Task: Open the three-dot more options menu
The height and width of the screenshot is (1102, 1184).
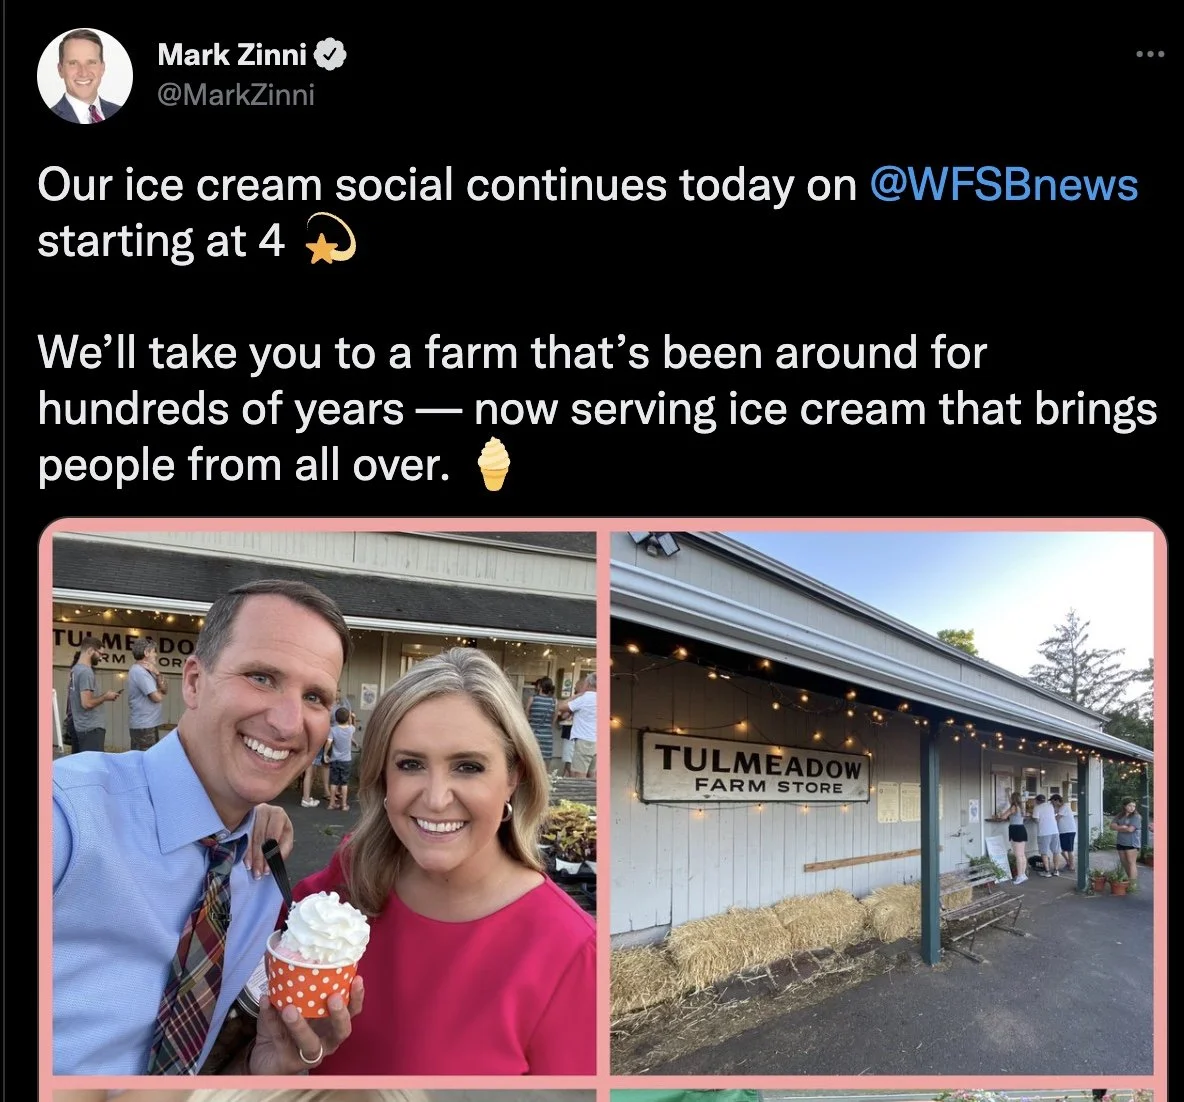Action: 1150,54
